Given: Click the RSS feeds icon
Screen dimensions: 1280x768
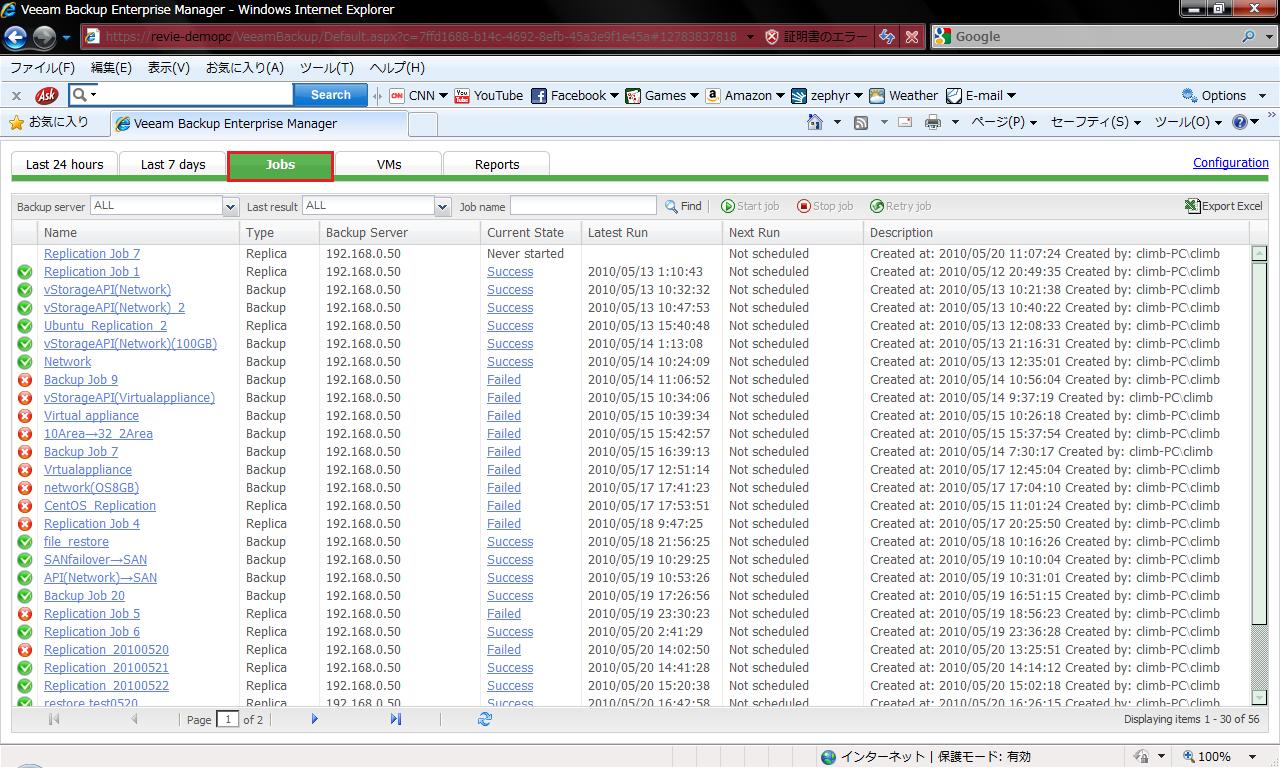Looking at the screenshot, I should (x=861, y=122).
